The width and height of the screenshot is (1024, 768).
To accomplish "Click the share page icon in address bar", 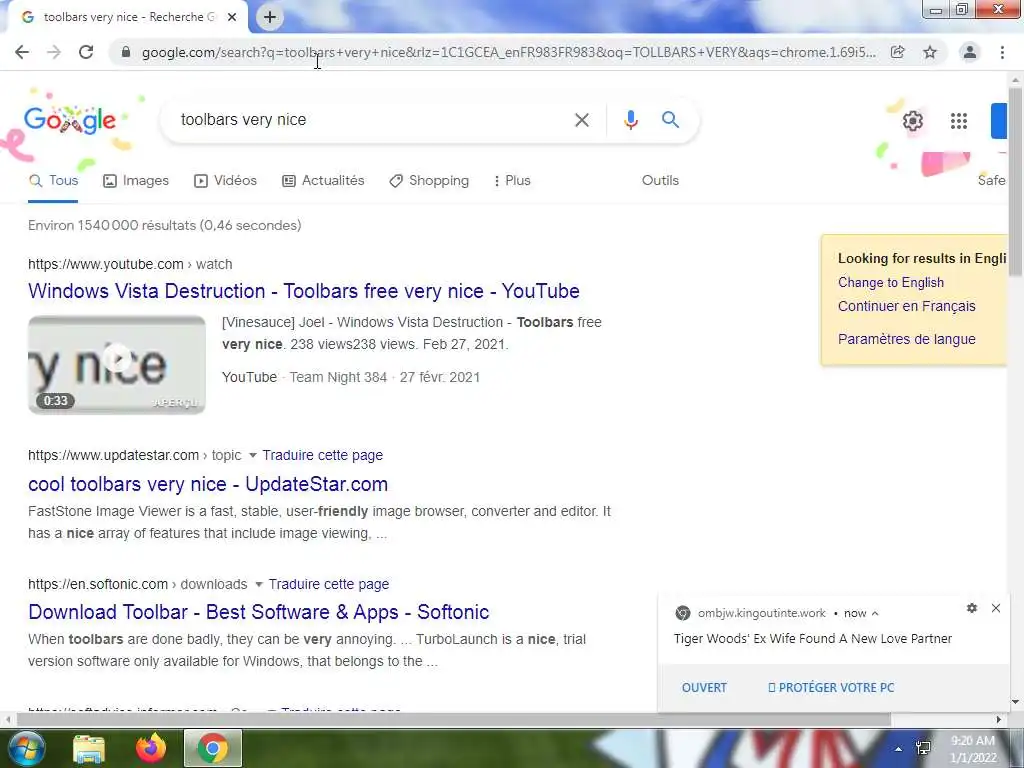I will pyautogui.click(x=898, y=52).
